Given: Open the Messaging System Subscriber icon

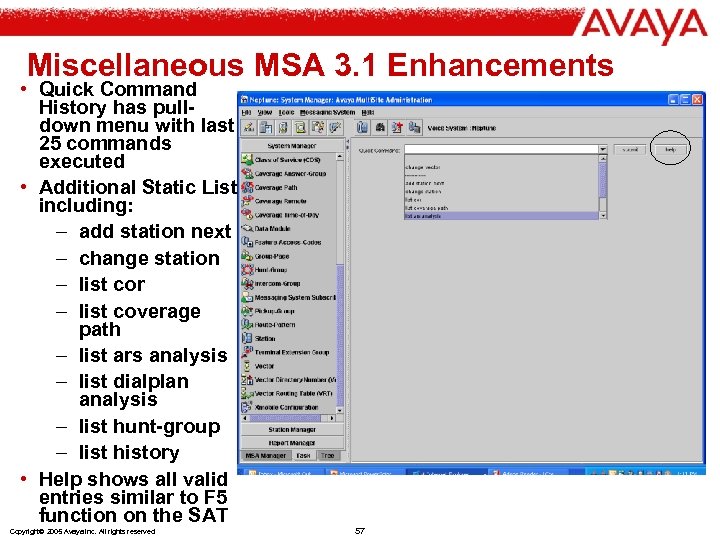Looking at the screenshot, I should [248, 297].
